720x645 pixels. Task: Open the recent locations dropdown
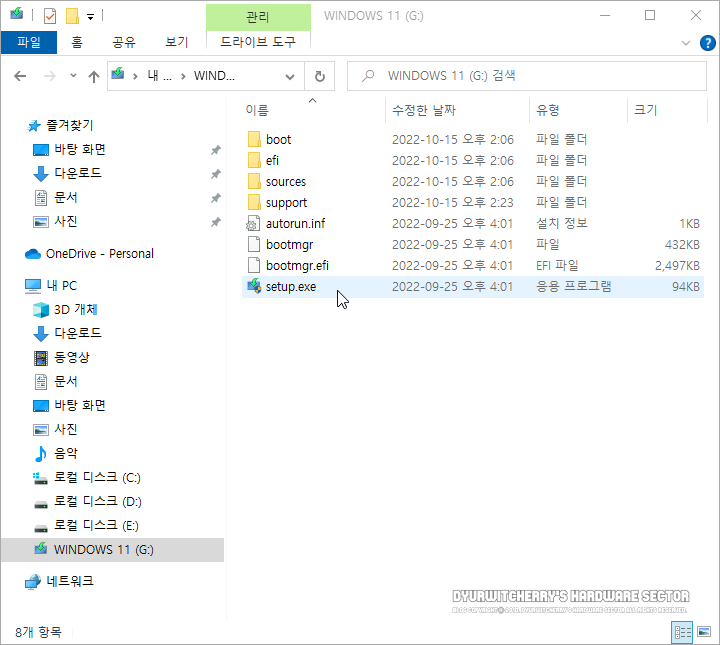[73, 76]
